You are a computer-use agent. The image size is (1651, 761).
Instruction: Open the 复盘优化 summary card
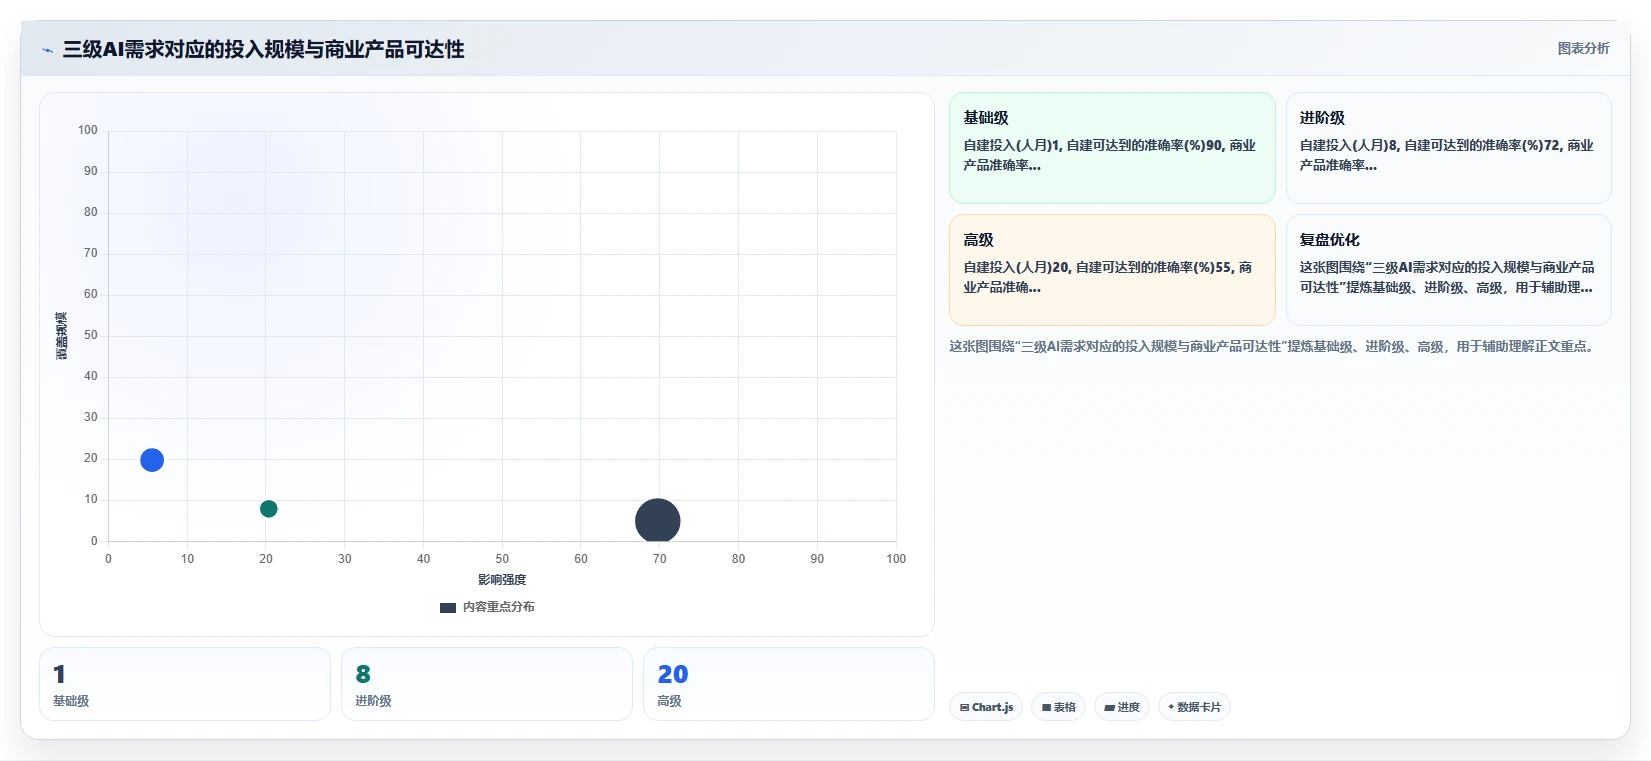click(x=1448, y=270)
